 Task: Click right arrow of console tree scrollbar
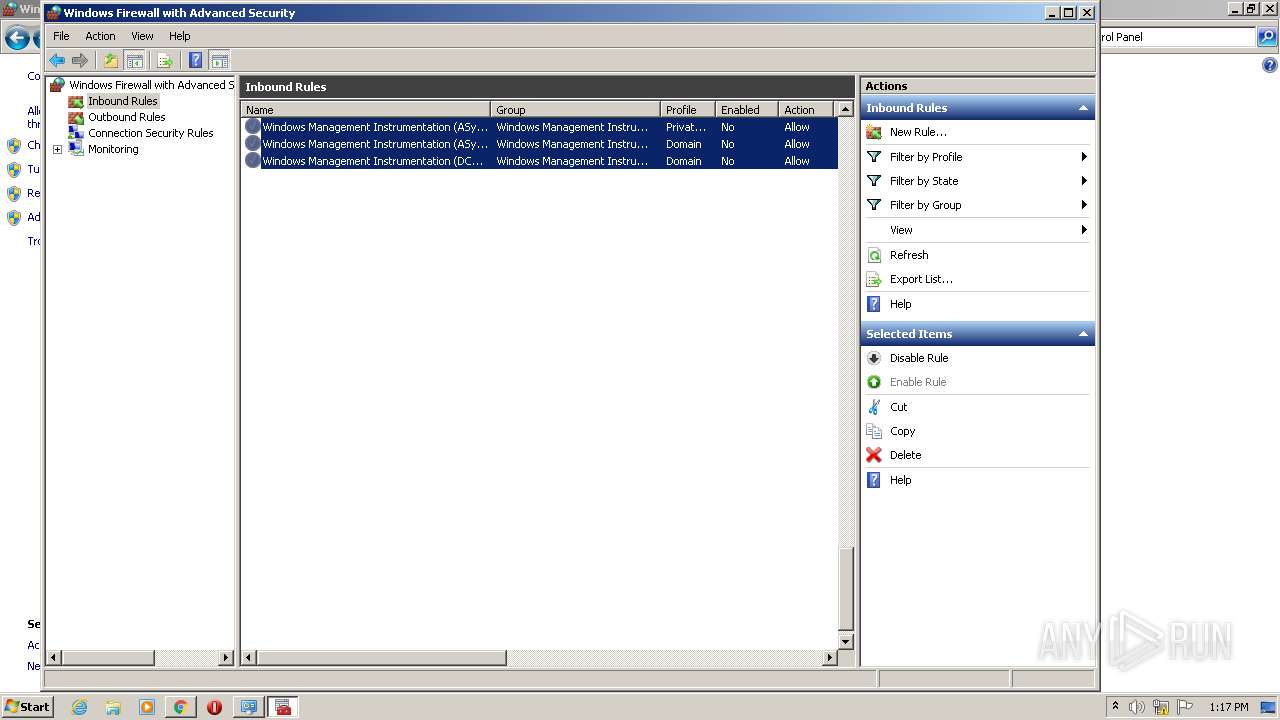(226, 658)
